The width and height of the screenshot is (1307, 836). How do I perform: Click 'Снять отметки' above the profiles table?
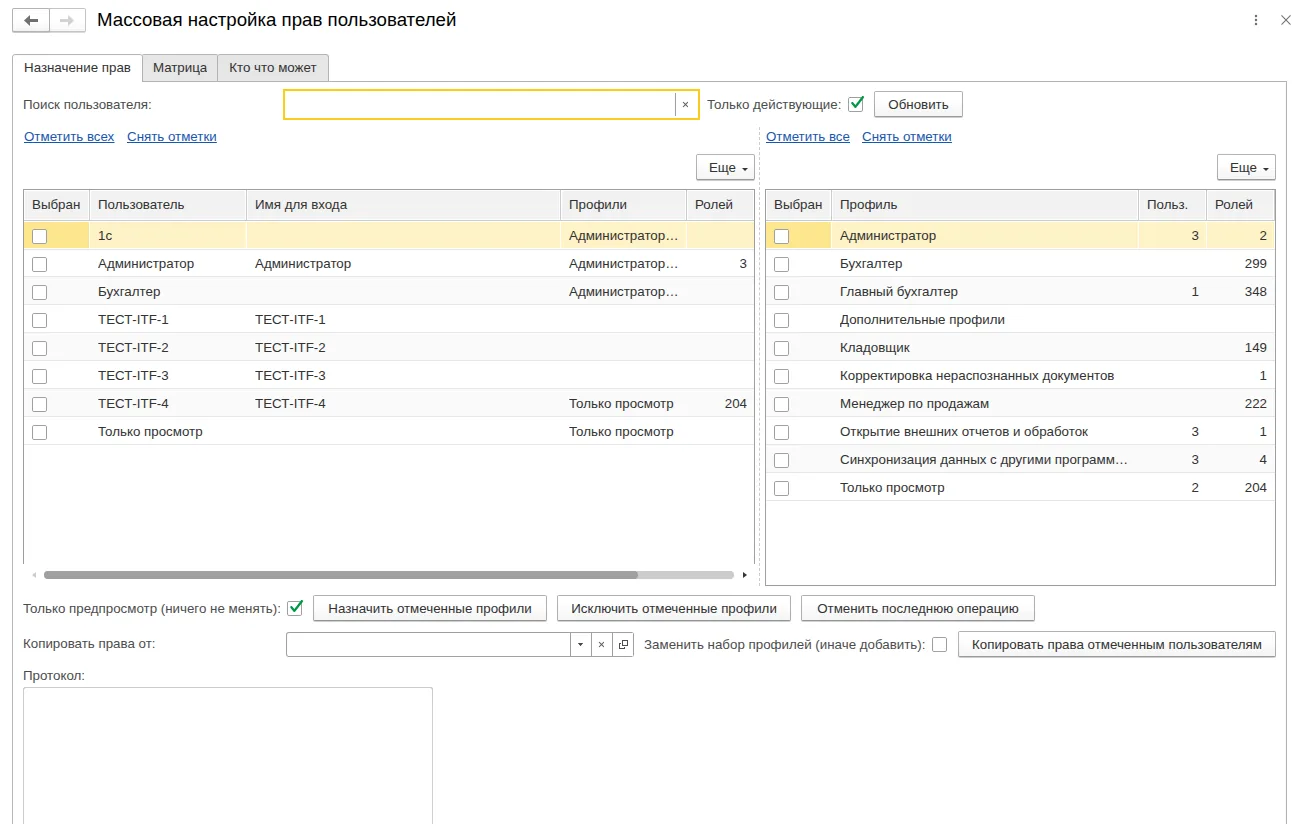907,137
